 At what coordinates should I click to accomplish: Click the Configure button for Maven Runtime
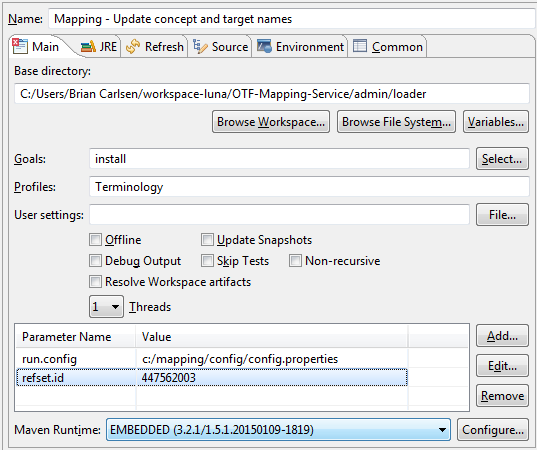click(493, 429)
